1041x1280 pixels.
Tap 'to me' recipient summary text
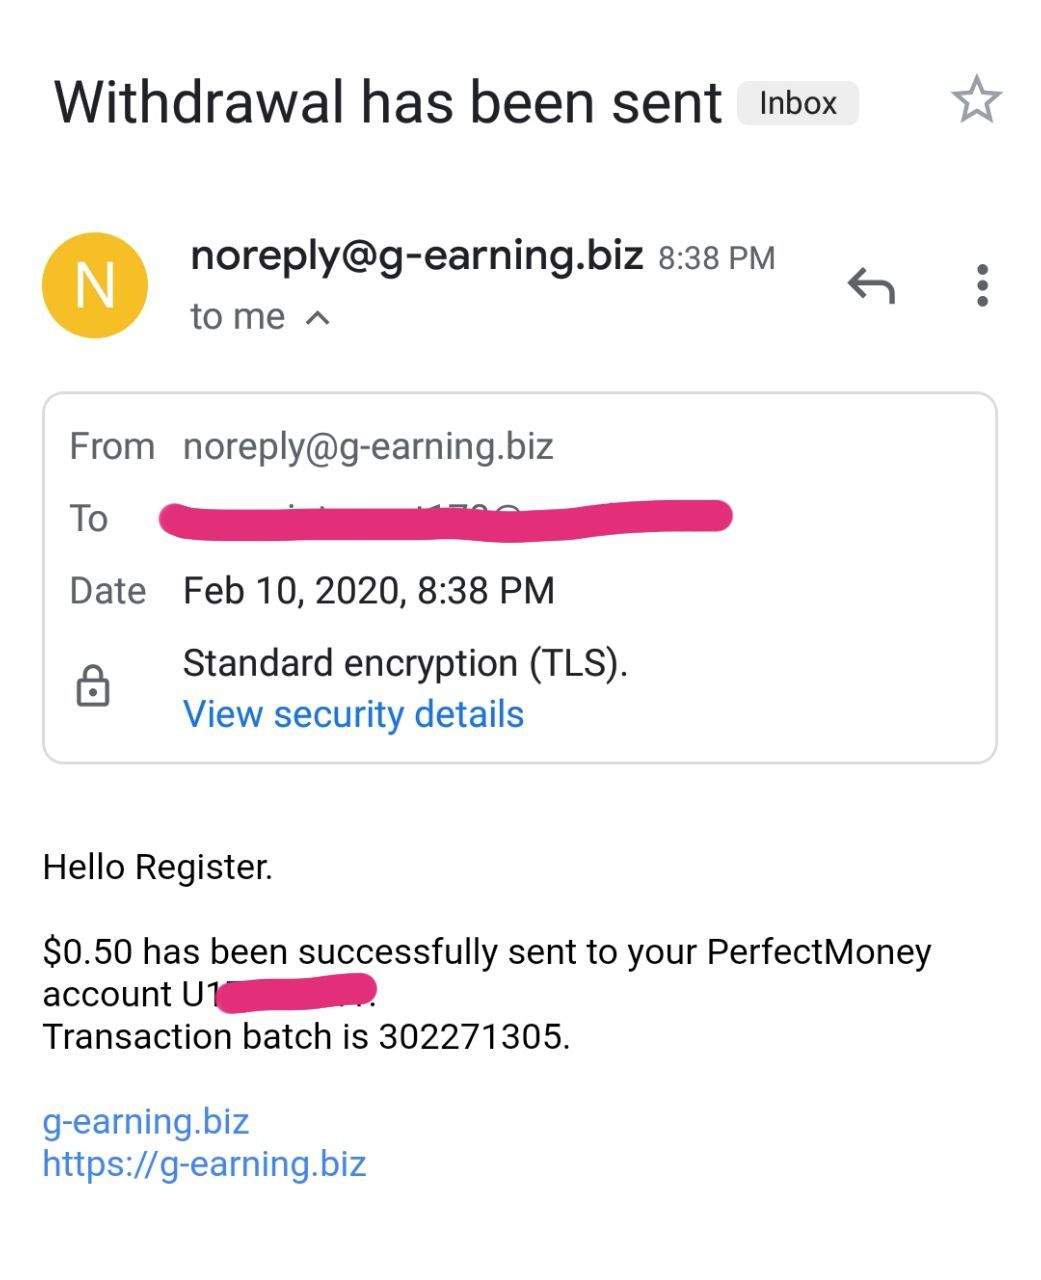point(237,317)
